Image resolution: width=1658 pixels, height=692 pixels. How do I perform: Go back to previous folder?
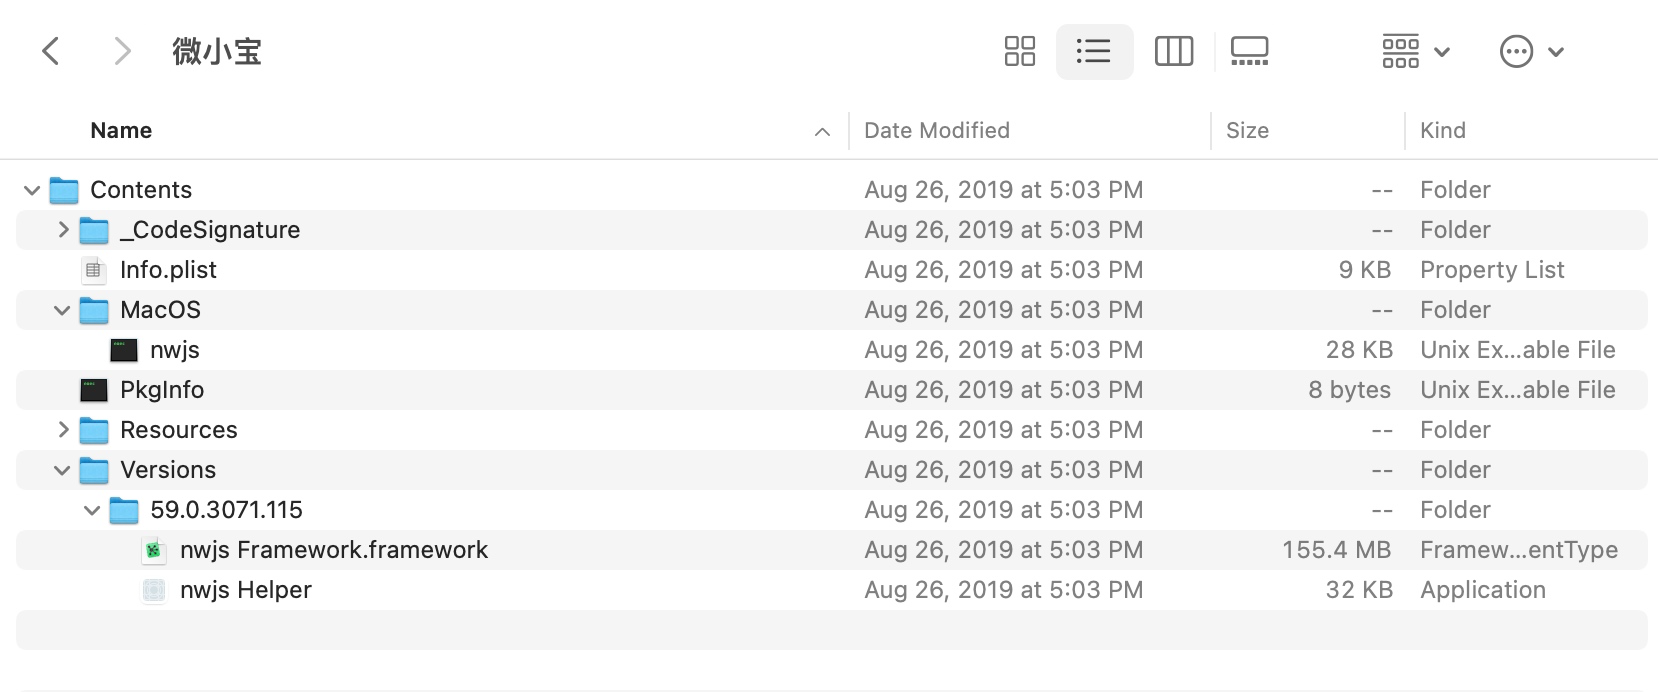[x=51, y=51]
